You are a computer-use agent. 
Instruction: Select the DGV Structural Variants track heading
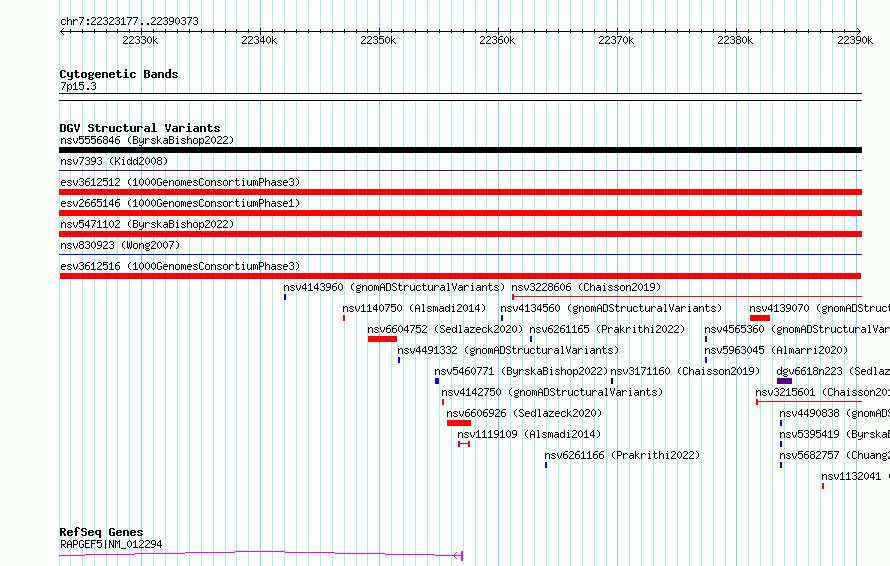[x=140, y=128]
